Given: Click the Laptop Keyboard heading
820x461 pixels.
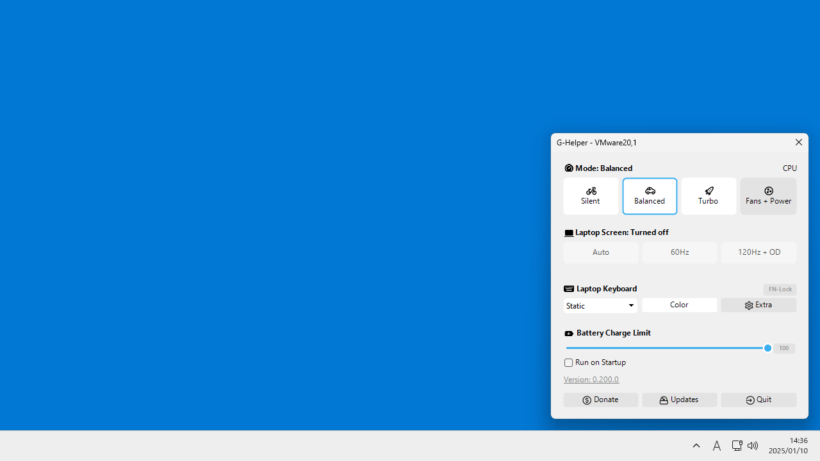Looking at the screenshot, I should (606, 289).
